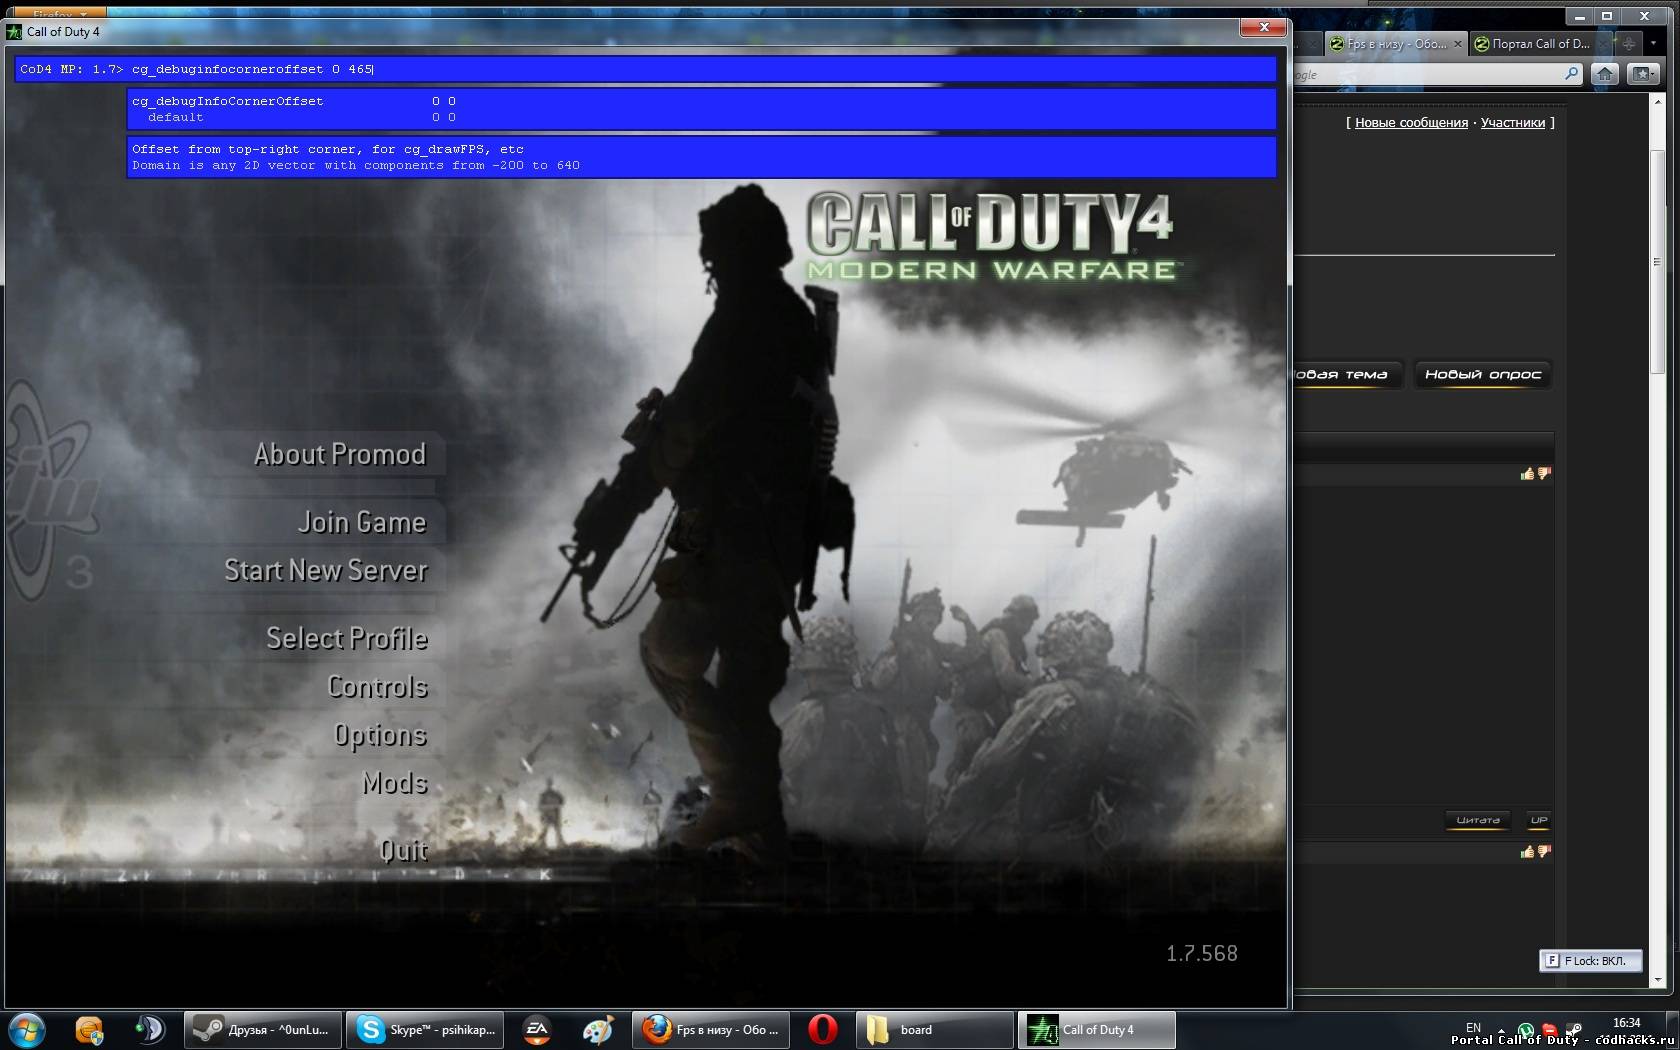Click the 'cg_debugInfoCornerOffset' console suggestion text

228,101
